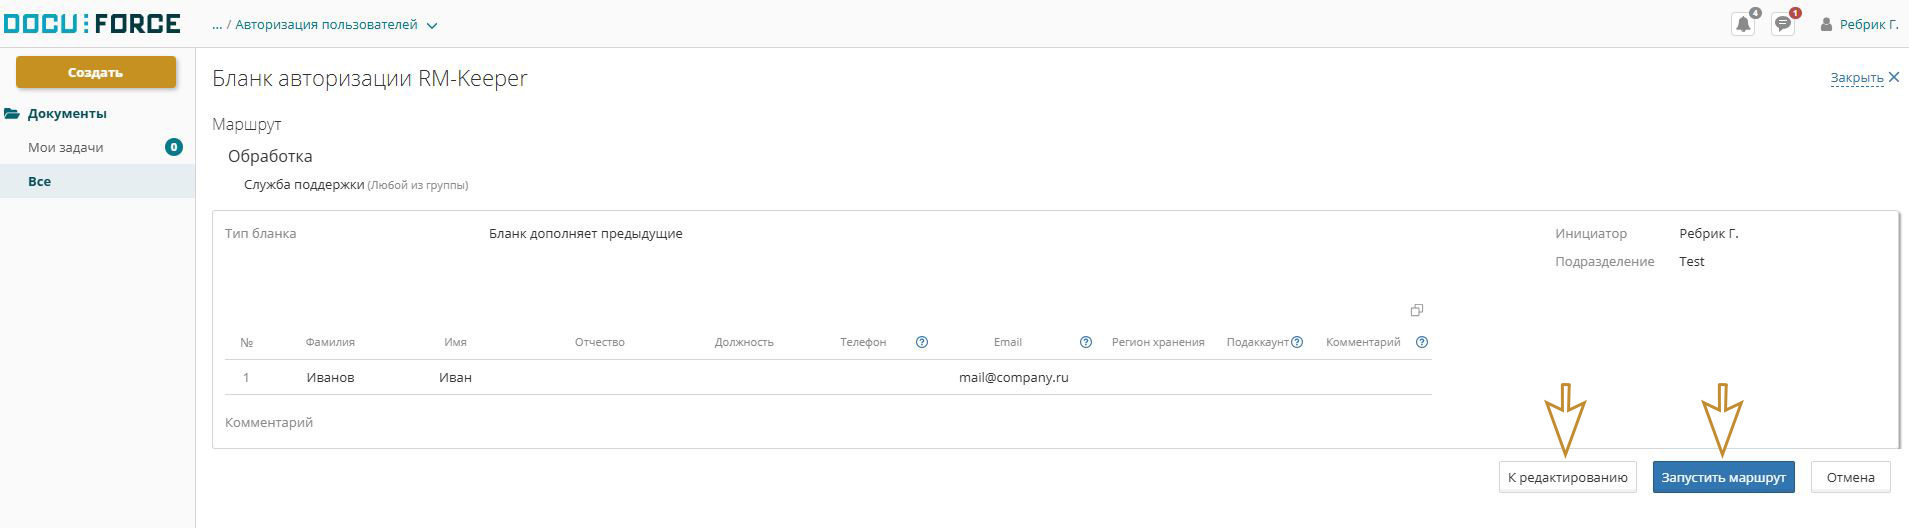Viewport: 1909px width, 528px height.
Task: Close the form with the X icon
Action: [x=1894, y=77]
